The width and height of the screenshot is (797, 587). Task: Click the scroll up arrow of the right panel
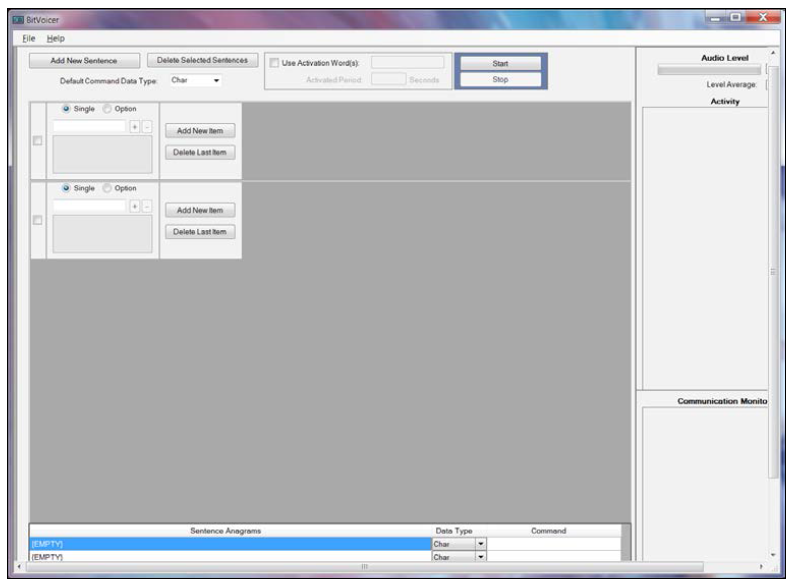tap(773, 53)
